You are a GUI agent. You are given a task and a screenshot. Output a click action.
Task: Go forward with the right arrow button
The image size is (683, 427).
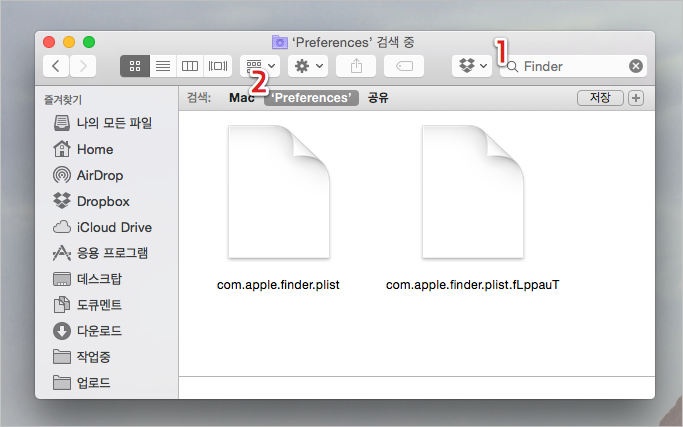(83, 66)
